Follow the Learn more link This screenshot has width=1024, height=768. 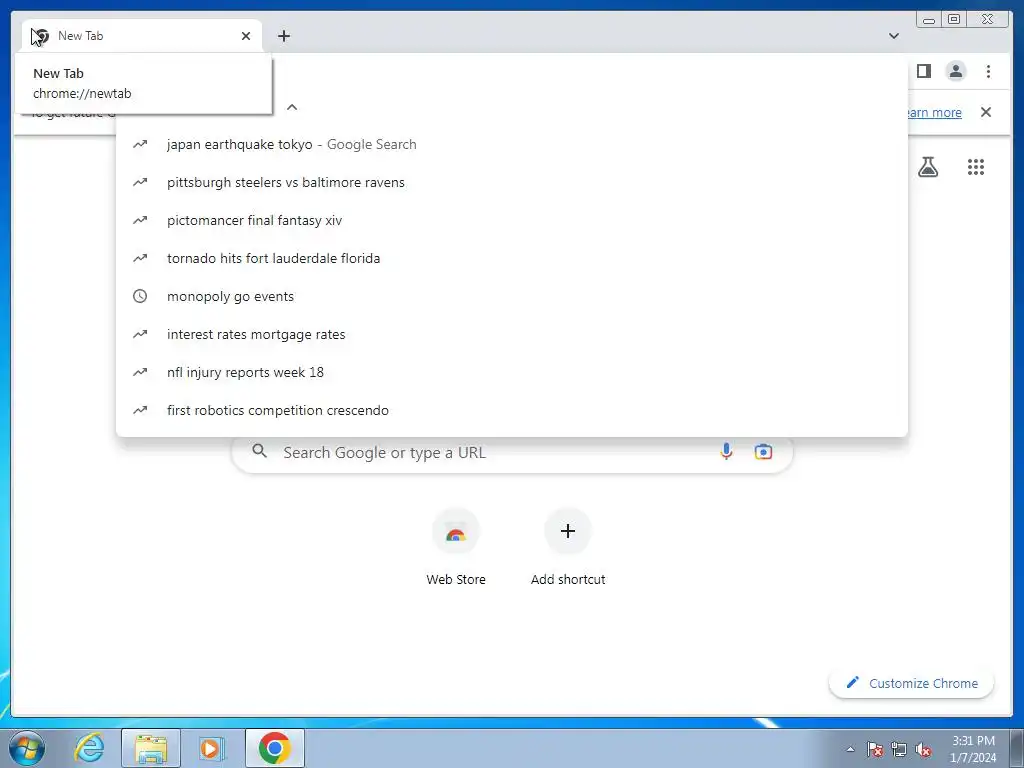[x=934, y=112]
